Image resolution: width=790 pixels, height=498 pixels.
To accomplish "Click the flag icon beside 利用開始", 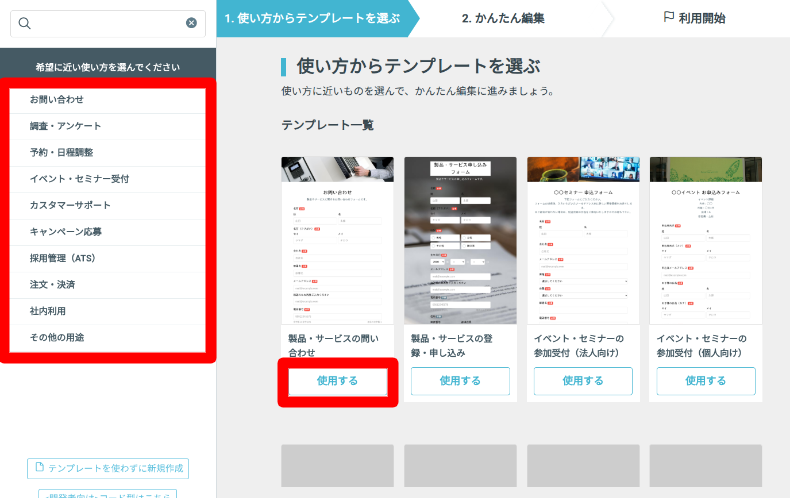I will (x=669, y=17).
